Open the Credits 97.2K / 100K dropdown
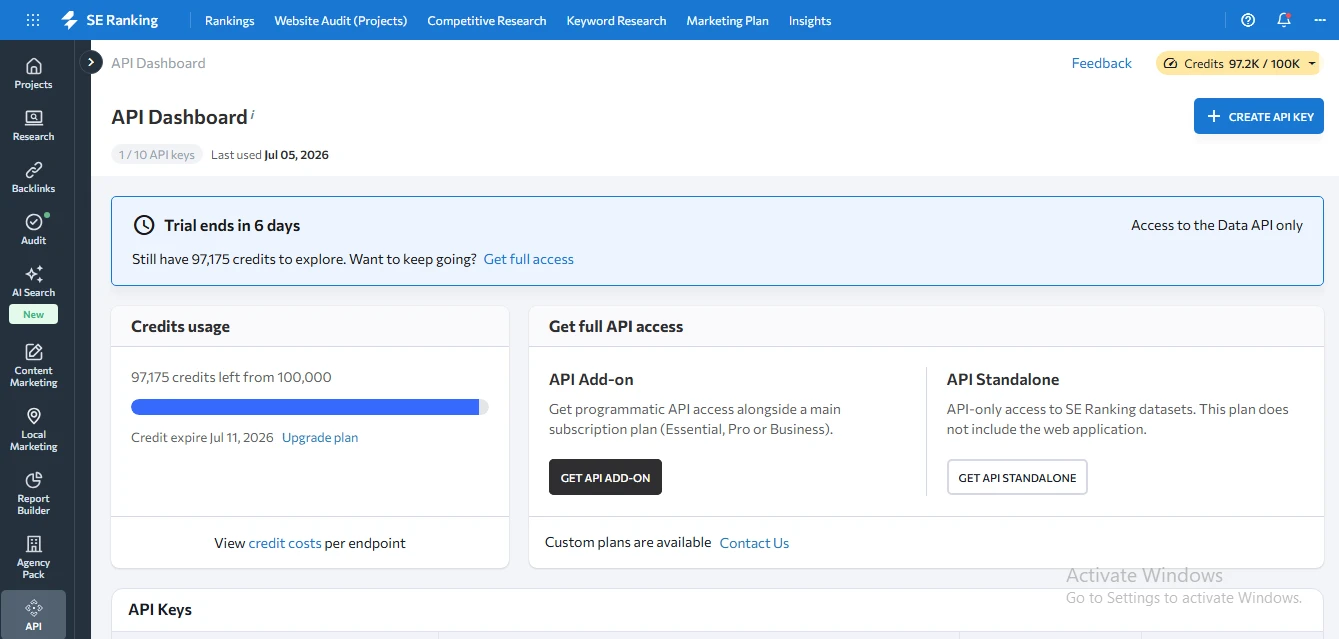This screenshot has width=1339, height=639. [1238, 63]
